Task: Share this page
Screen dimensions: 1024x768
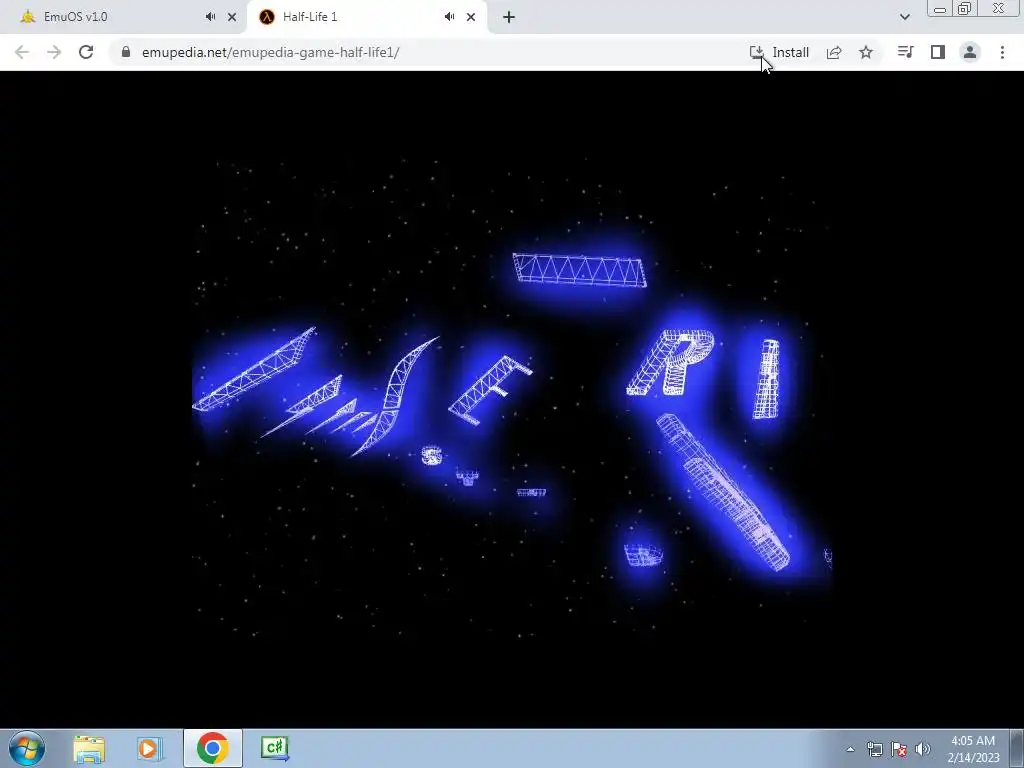Action: click(834, 52)
